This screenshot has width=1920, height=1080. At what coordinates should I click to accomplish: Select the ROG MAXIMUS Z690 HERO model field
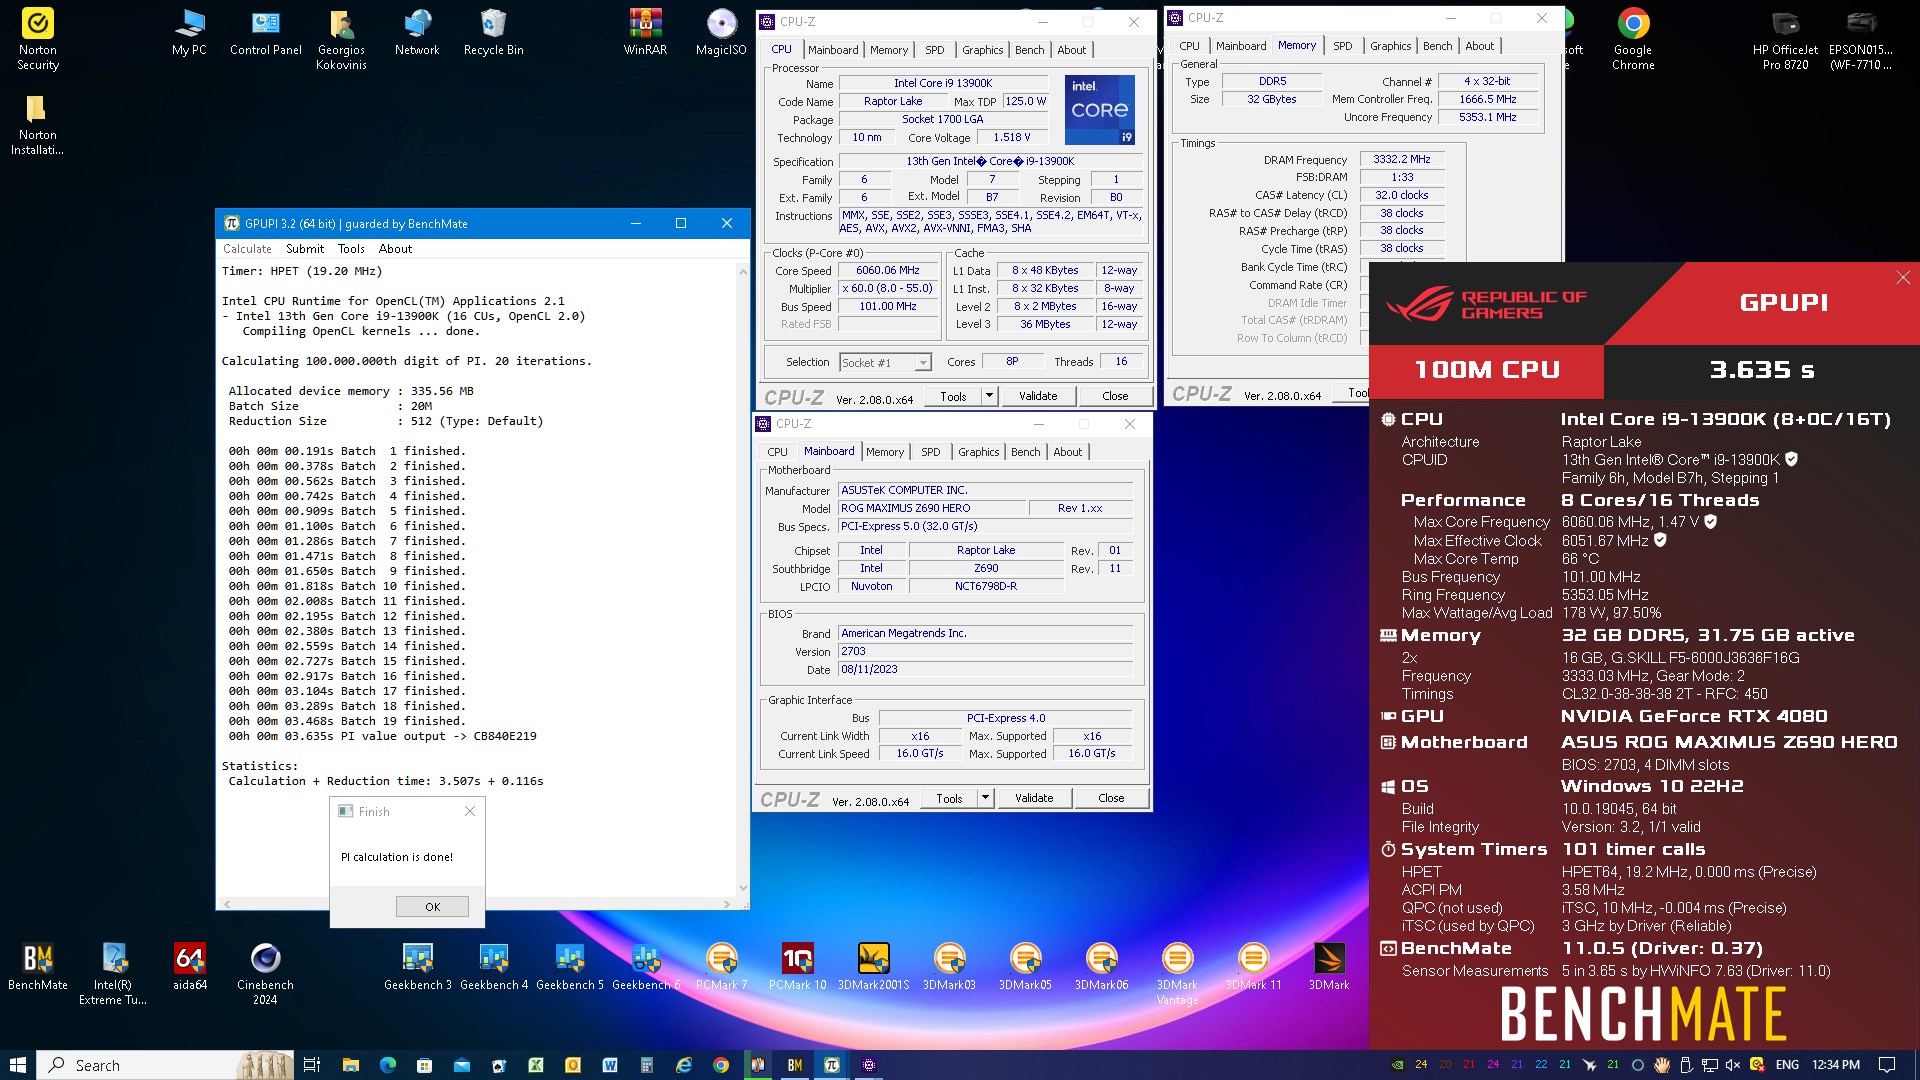[x=932, y=508]
